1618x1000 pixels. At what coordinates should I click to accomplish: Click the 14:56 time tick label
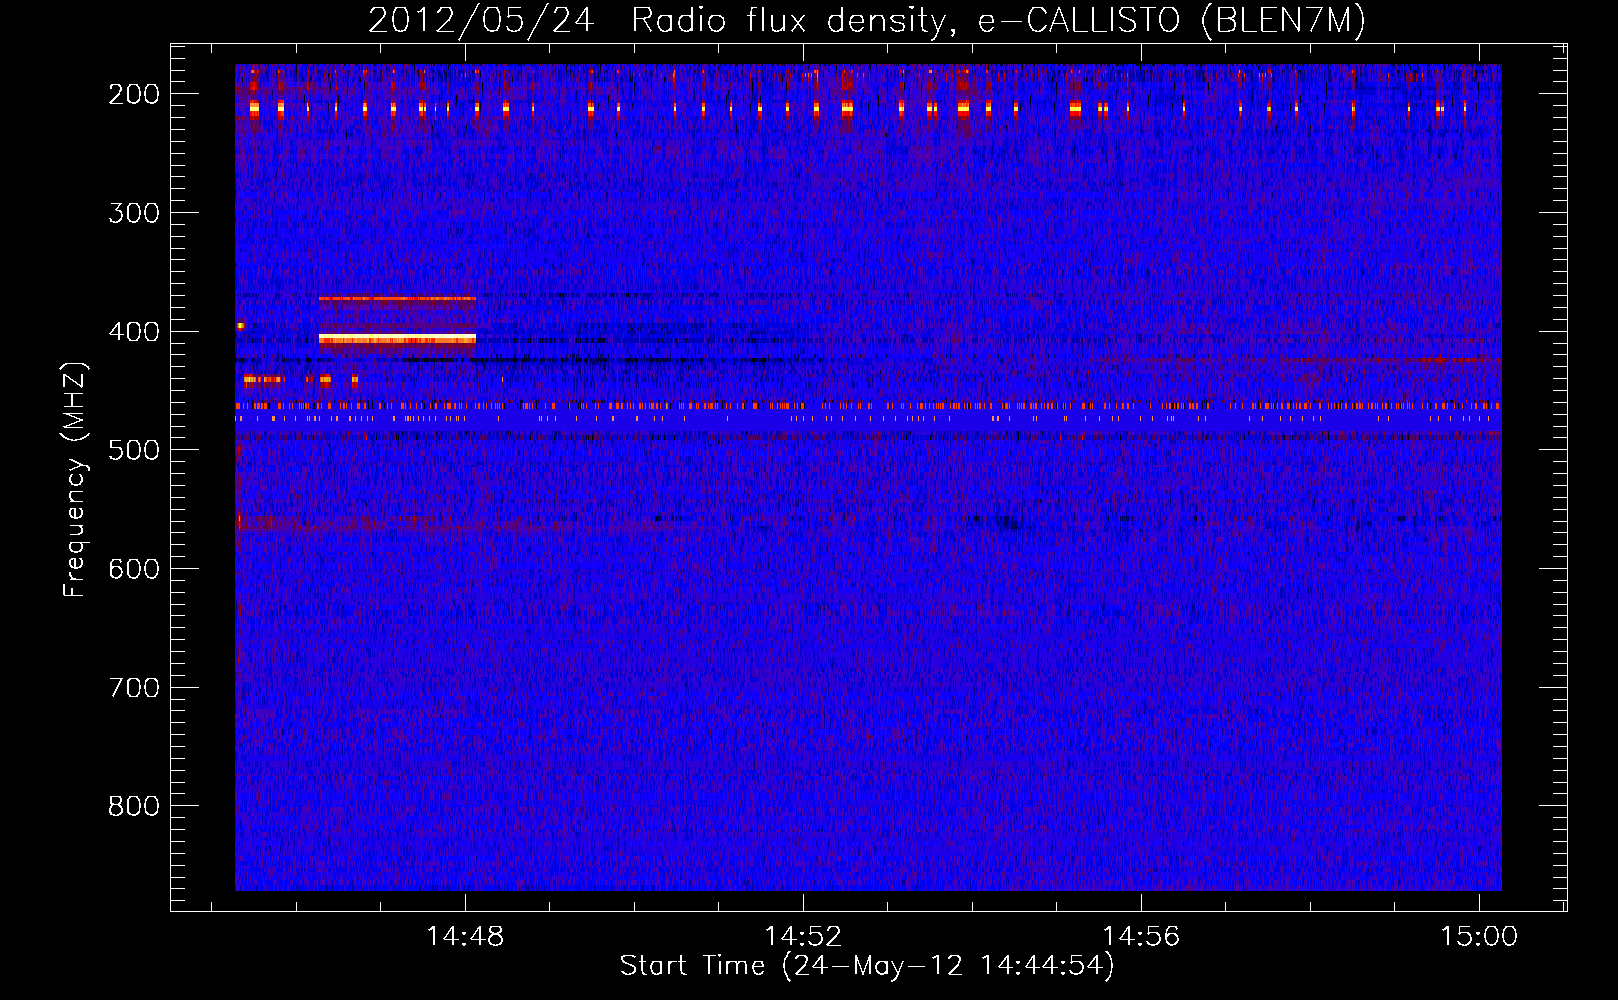pyautogui.click(x=1141, y=936)
